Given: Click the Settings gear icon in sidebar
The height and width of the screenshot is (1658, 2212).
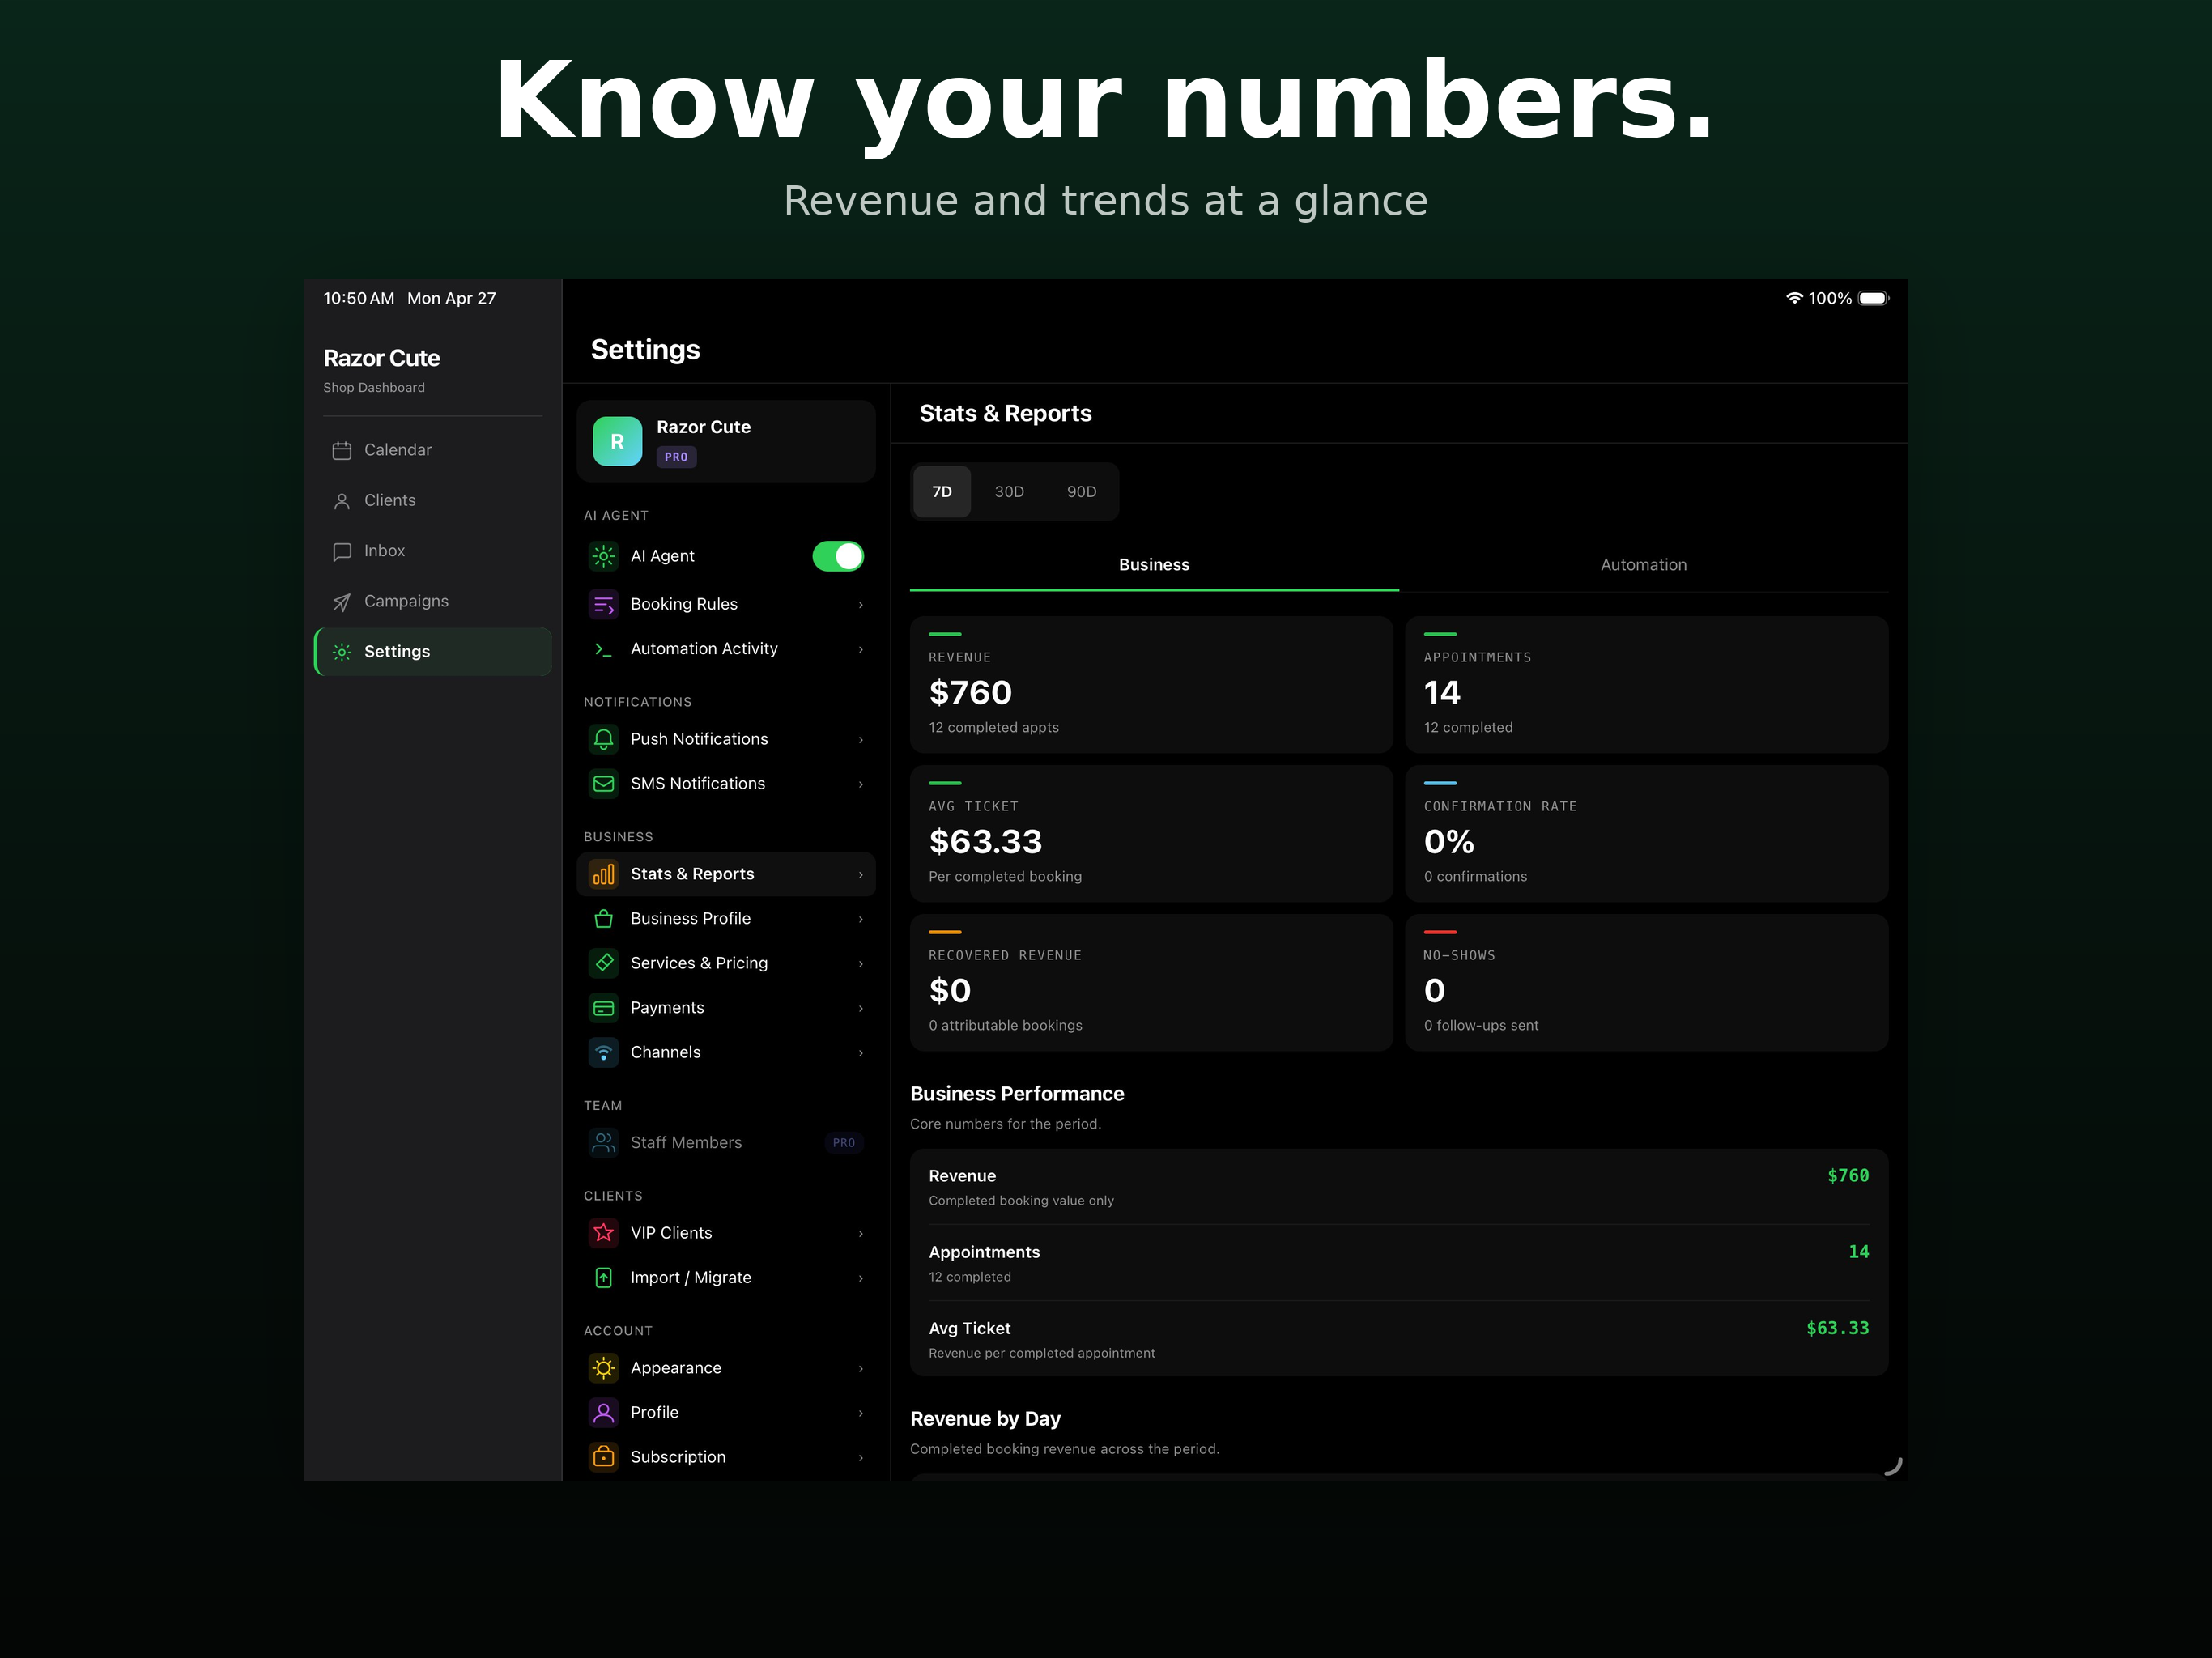Looking at the screenshot, I should pos(342,652).
